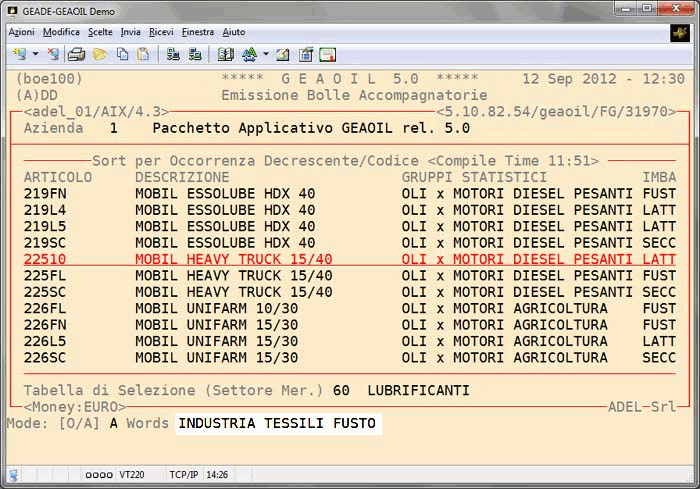Click the VT220 status bar indicator
This screenshot has width=700, height=489.
coord(131,475)
